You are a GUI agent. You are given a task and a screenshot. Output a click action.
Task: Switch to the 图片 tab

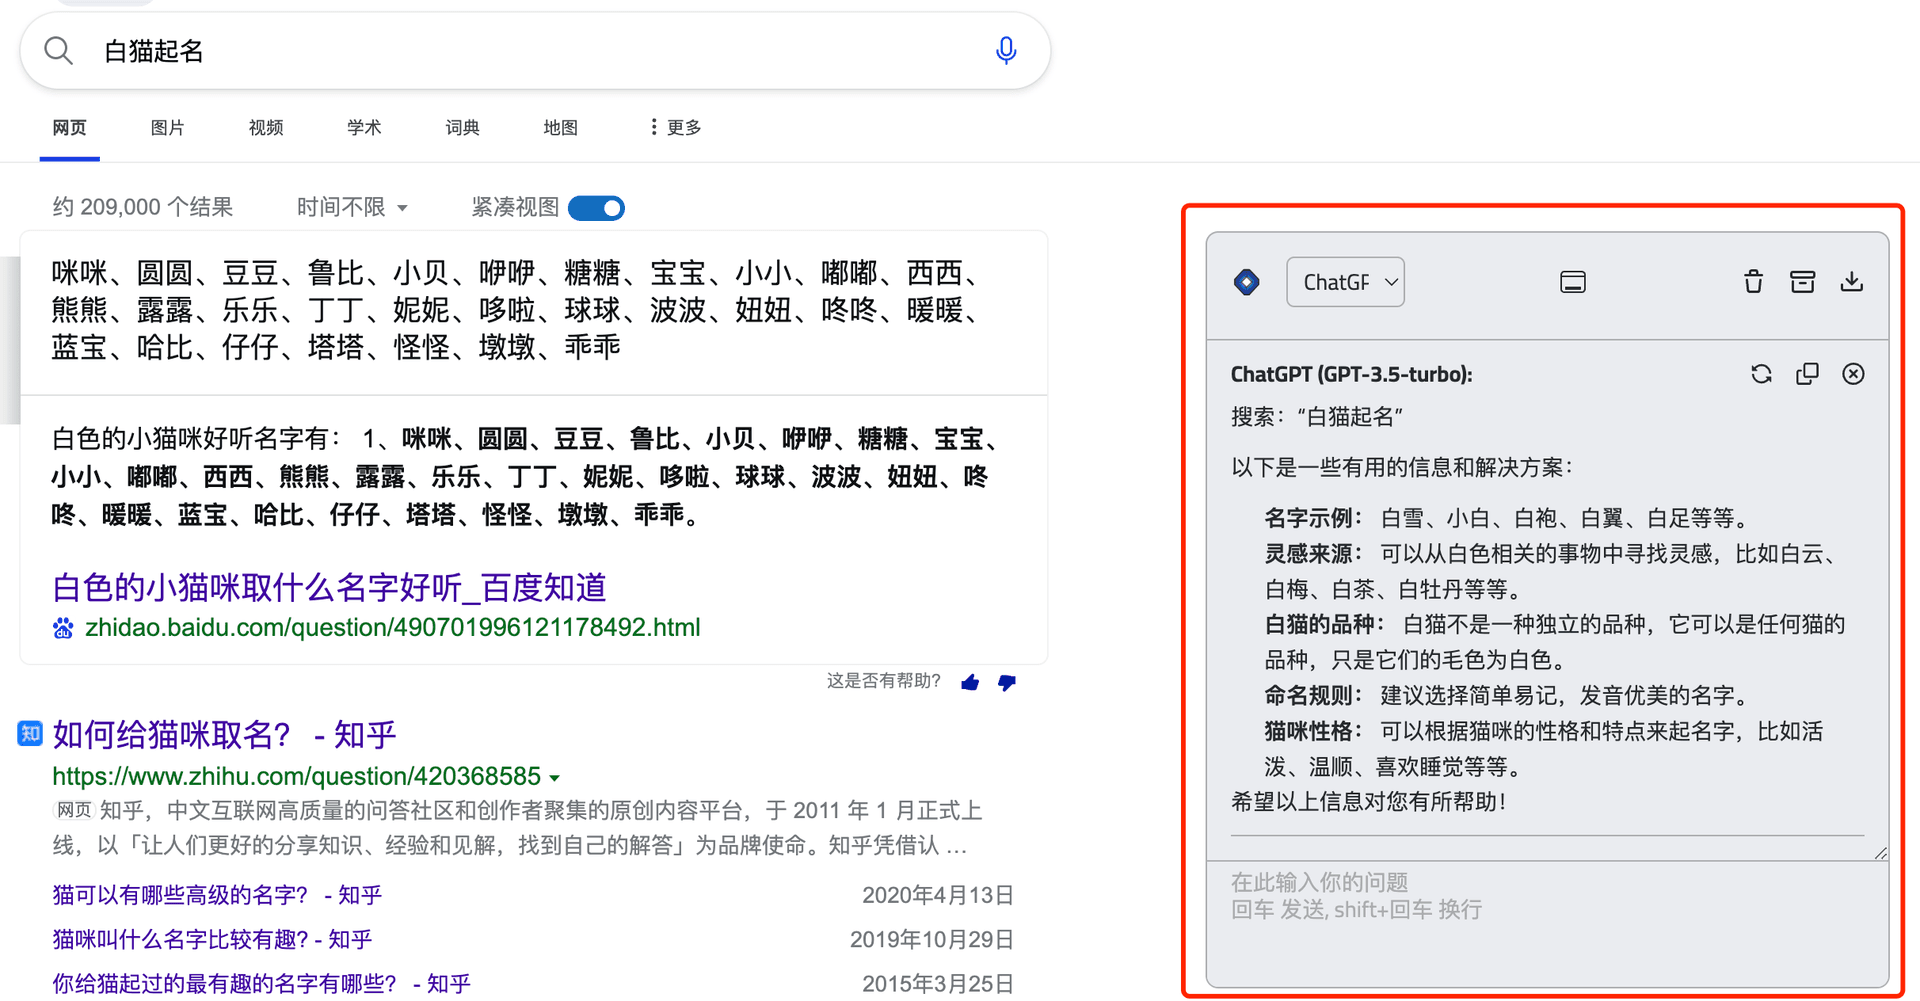167,128
